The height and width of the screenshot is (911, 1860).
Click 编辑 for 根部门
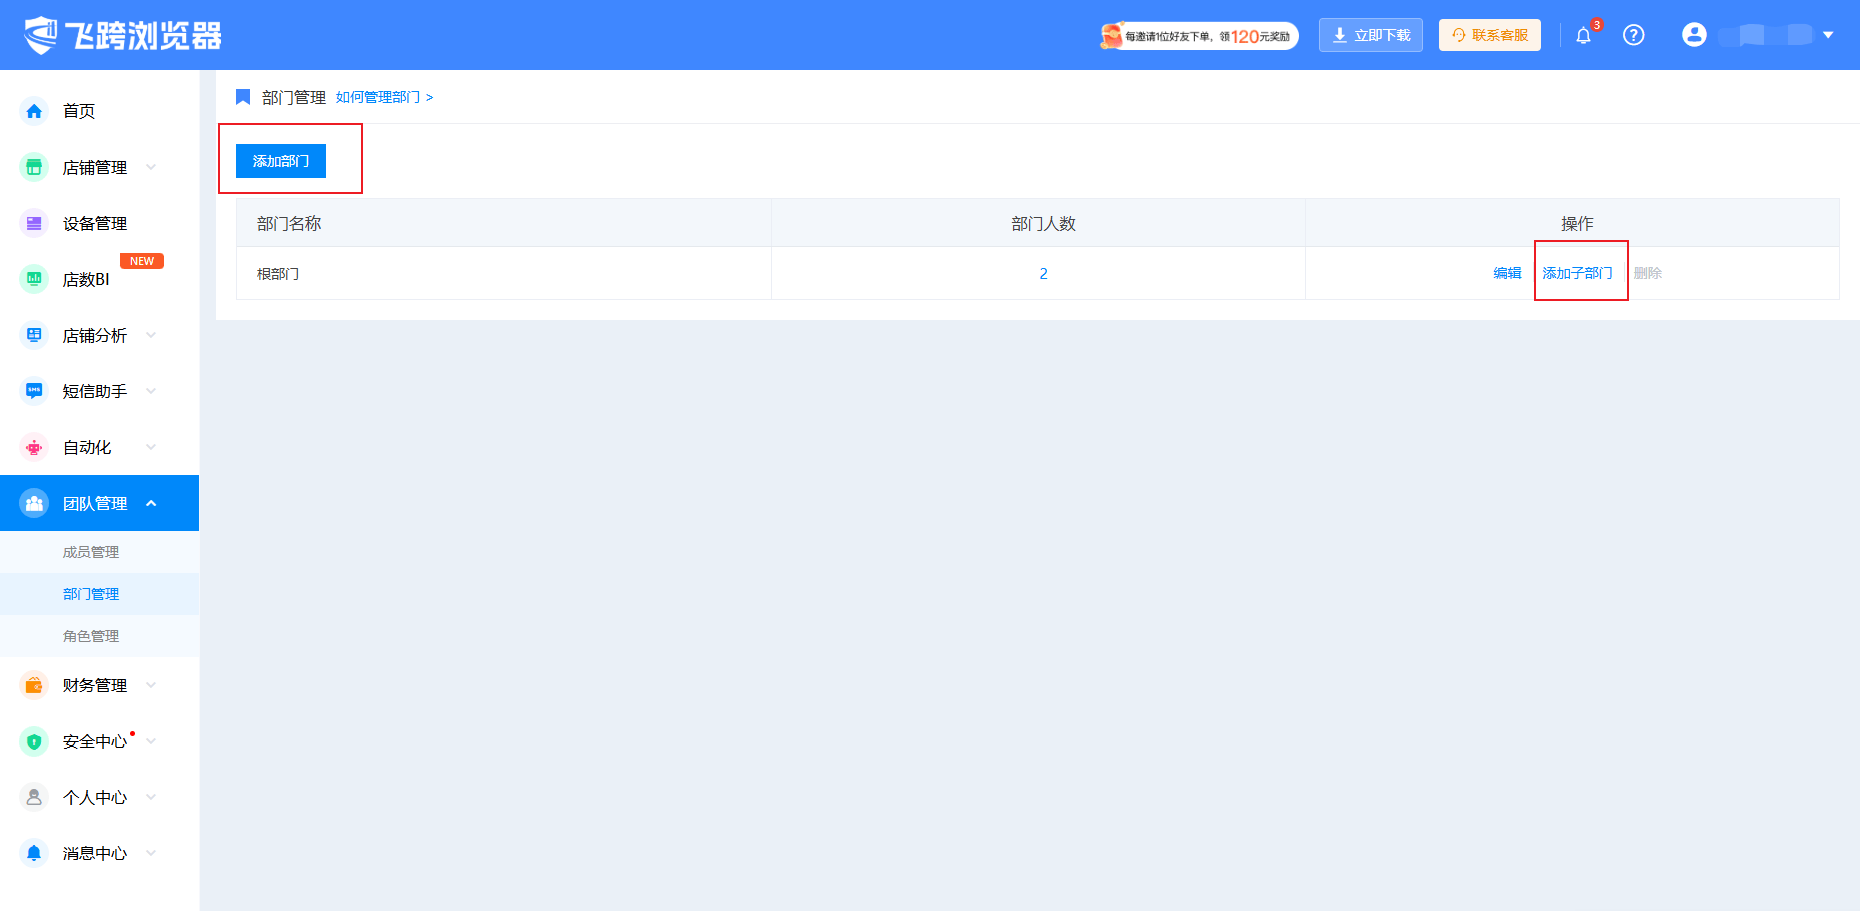click(1507, 273)
